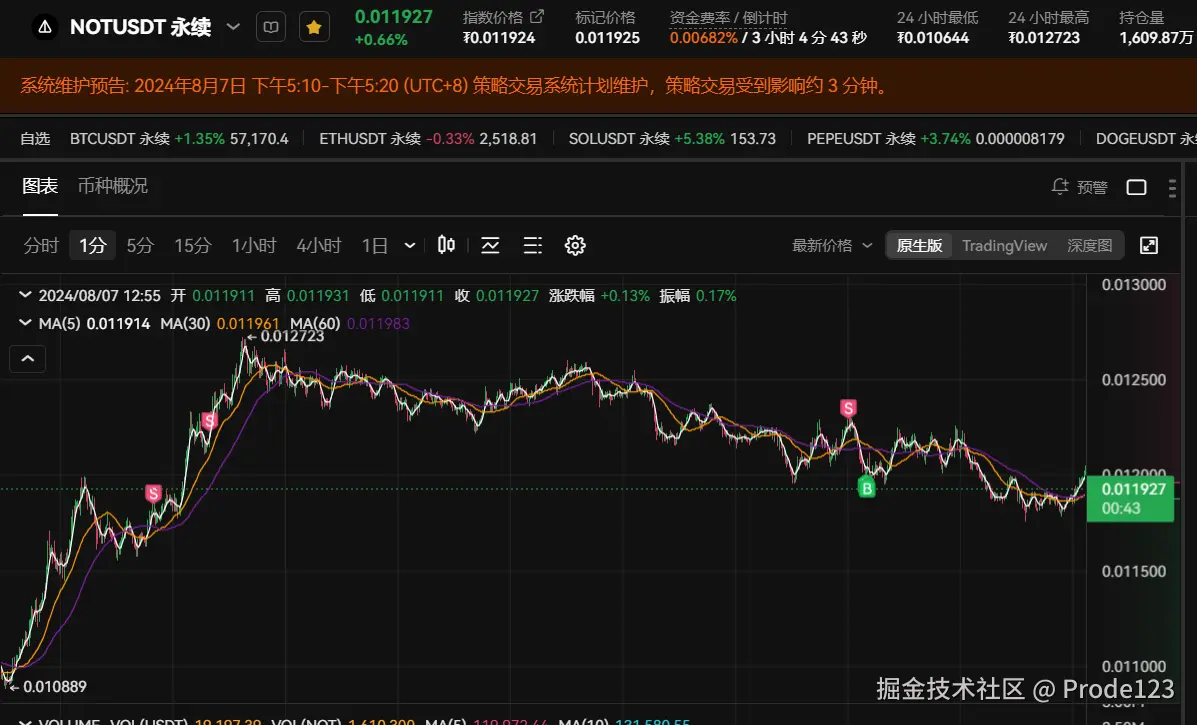
Task: Toggle the favorite star for NOTUSDT
Action: click(x=314, y=27)
